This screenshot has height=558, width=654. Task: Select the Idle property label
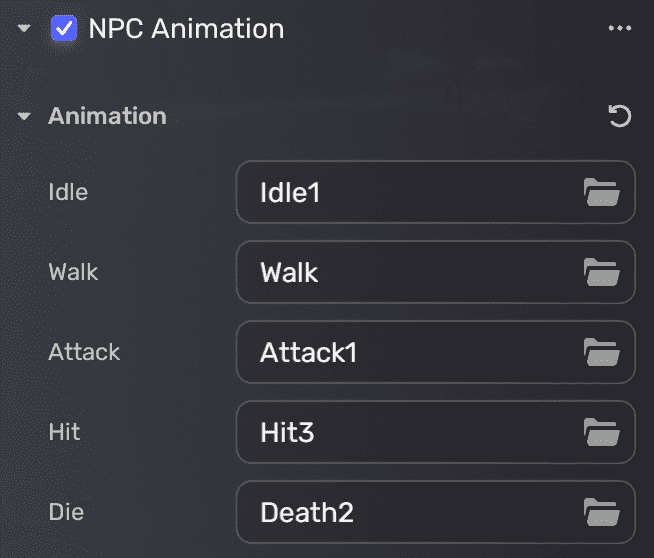[x=68, y=192]
